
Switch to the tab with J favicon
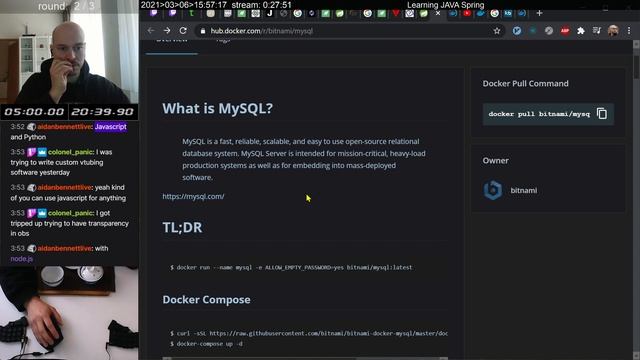pos(269,13)
